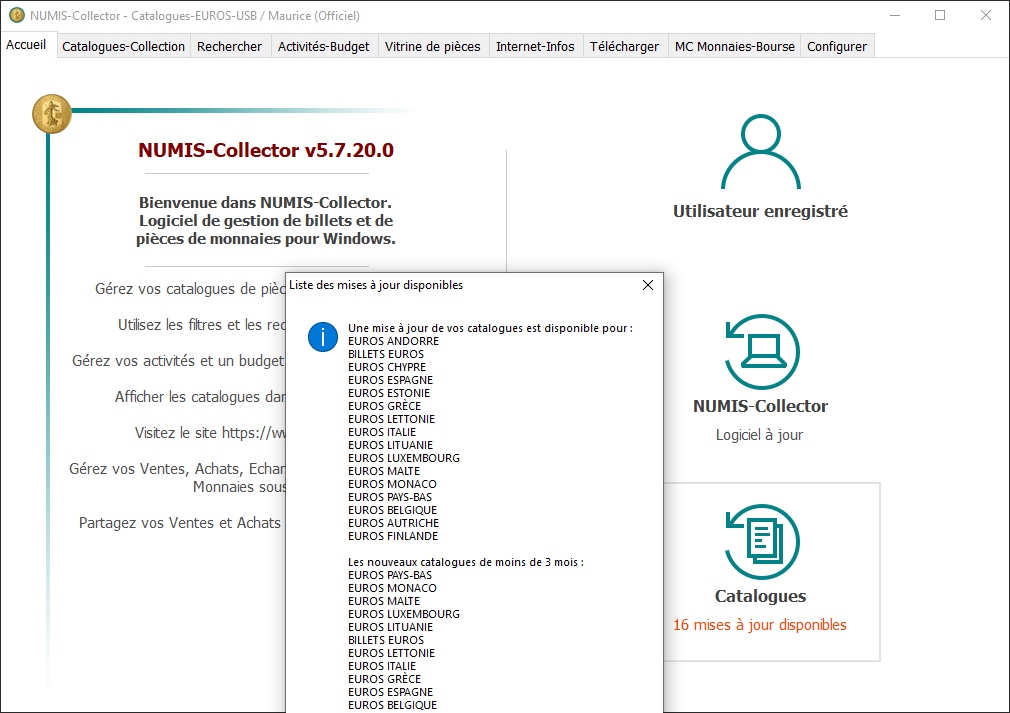
Task: Click the 'Gérez vos activités et un budget' line
Action: [x=178, y=361]
